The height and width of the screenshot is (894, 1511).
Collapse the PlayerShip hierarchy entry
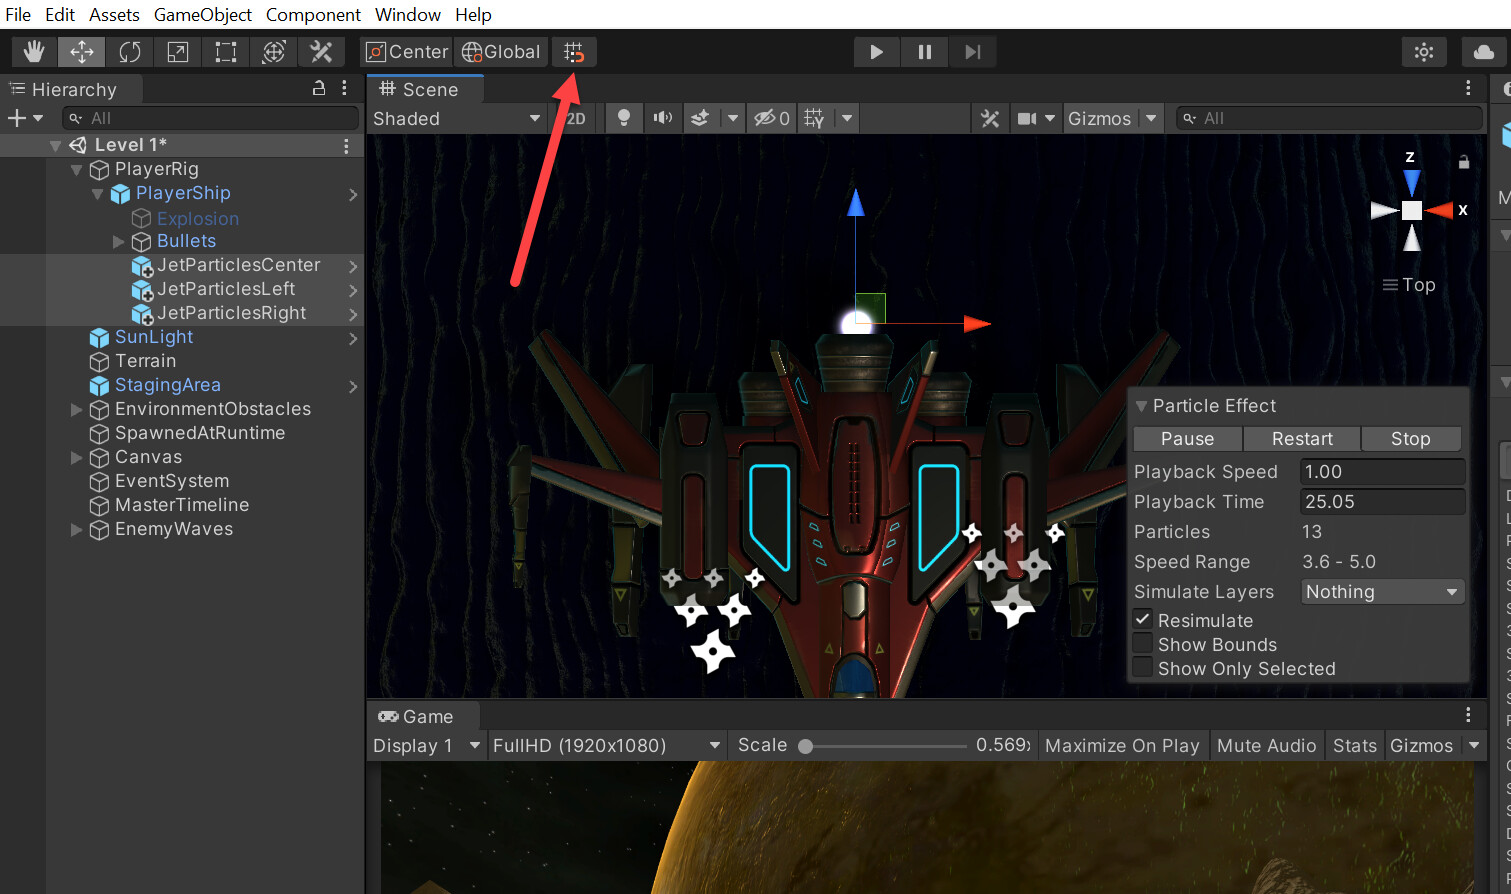[97, 193]
